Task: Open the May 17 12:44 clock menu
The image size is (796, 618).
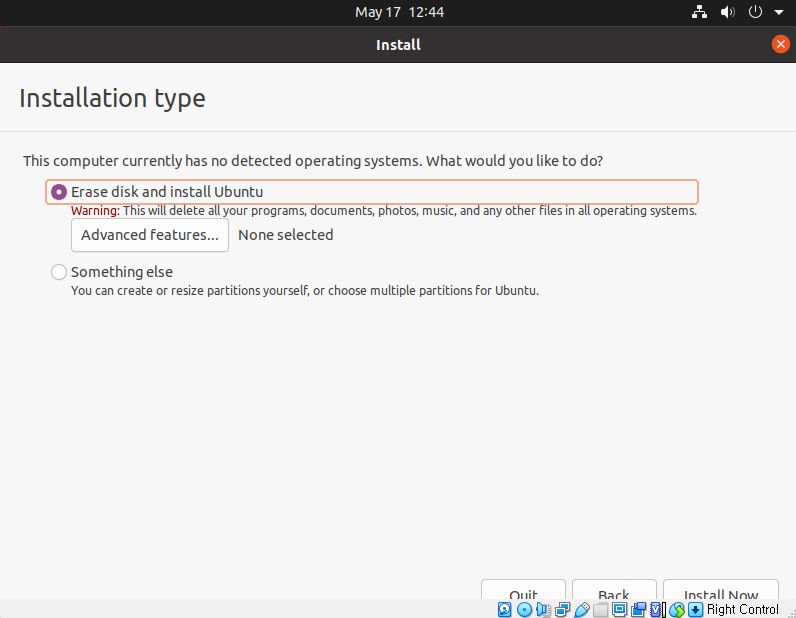Action: pyautogui.click(x=399, y=12)
